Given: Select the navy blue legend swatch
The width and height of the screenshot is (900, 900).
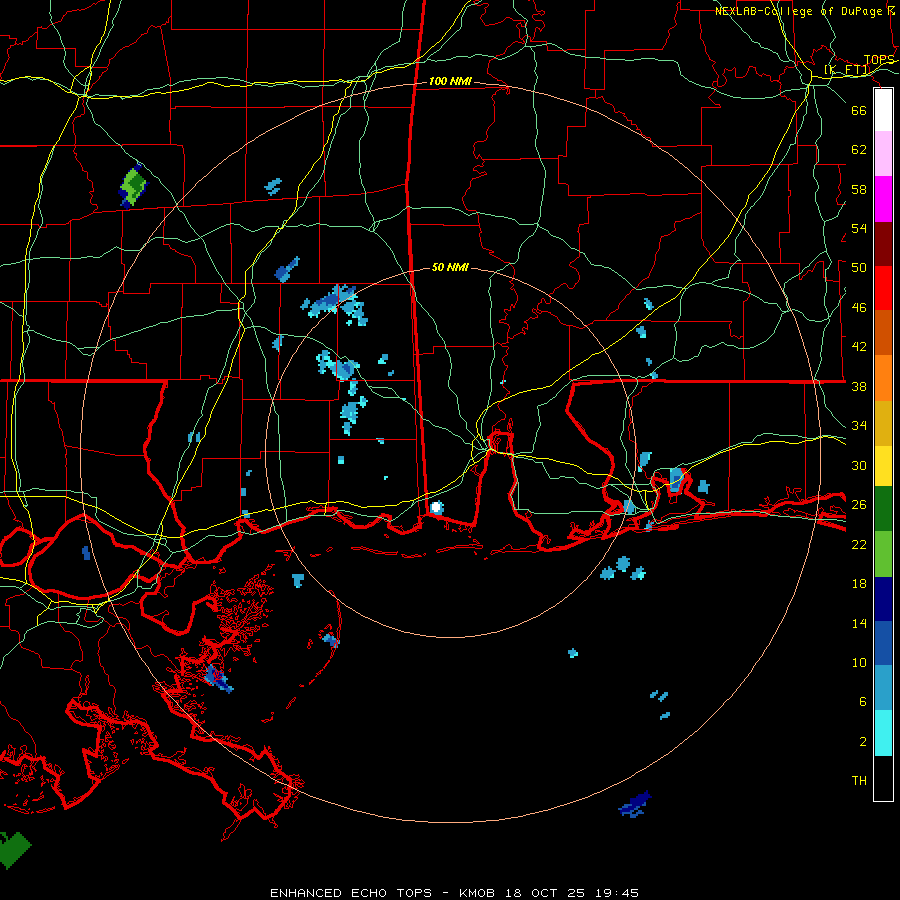Looking at the screenshot, I should click(x=883, y=599).
